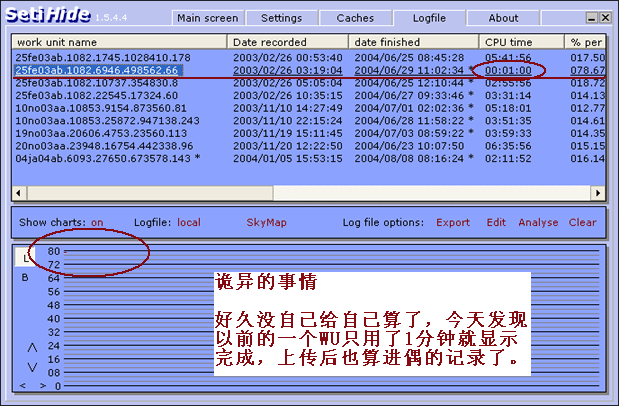This screenshot has width=619, height=406.
Task: Click the chart right arrow
Action: (43, 385)
